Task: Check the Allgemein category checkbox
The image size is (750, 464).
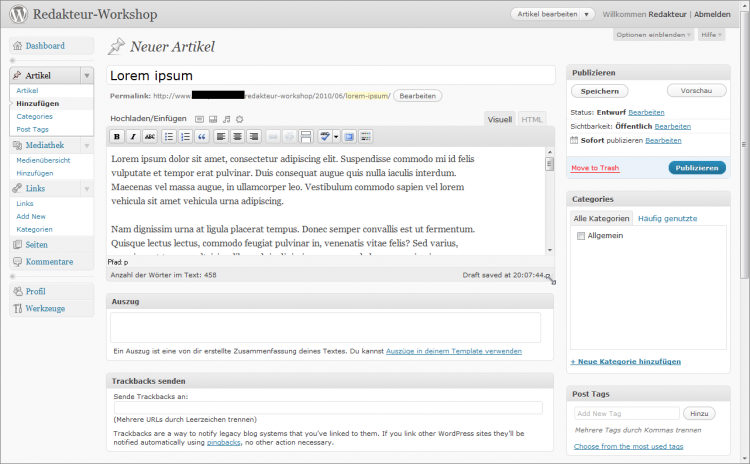Action: (581, 236)
